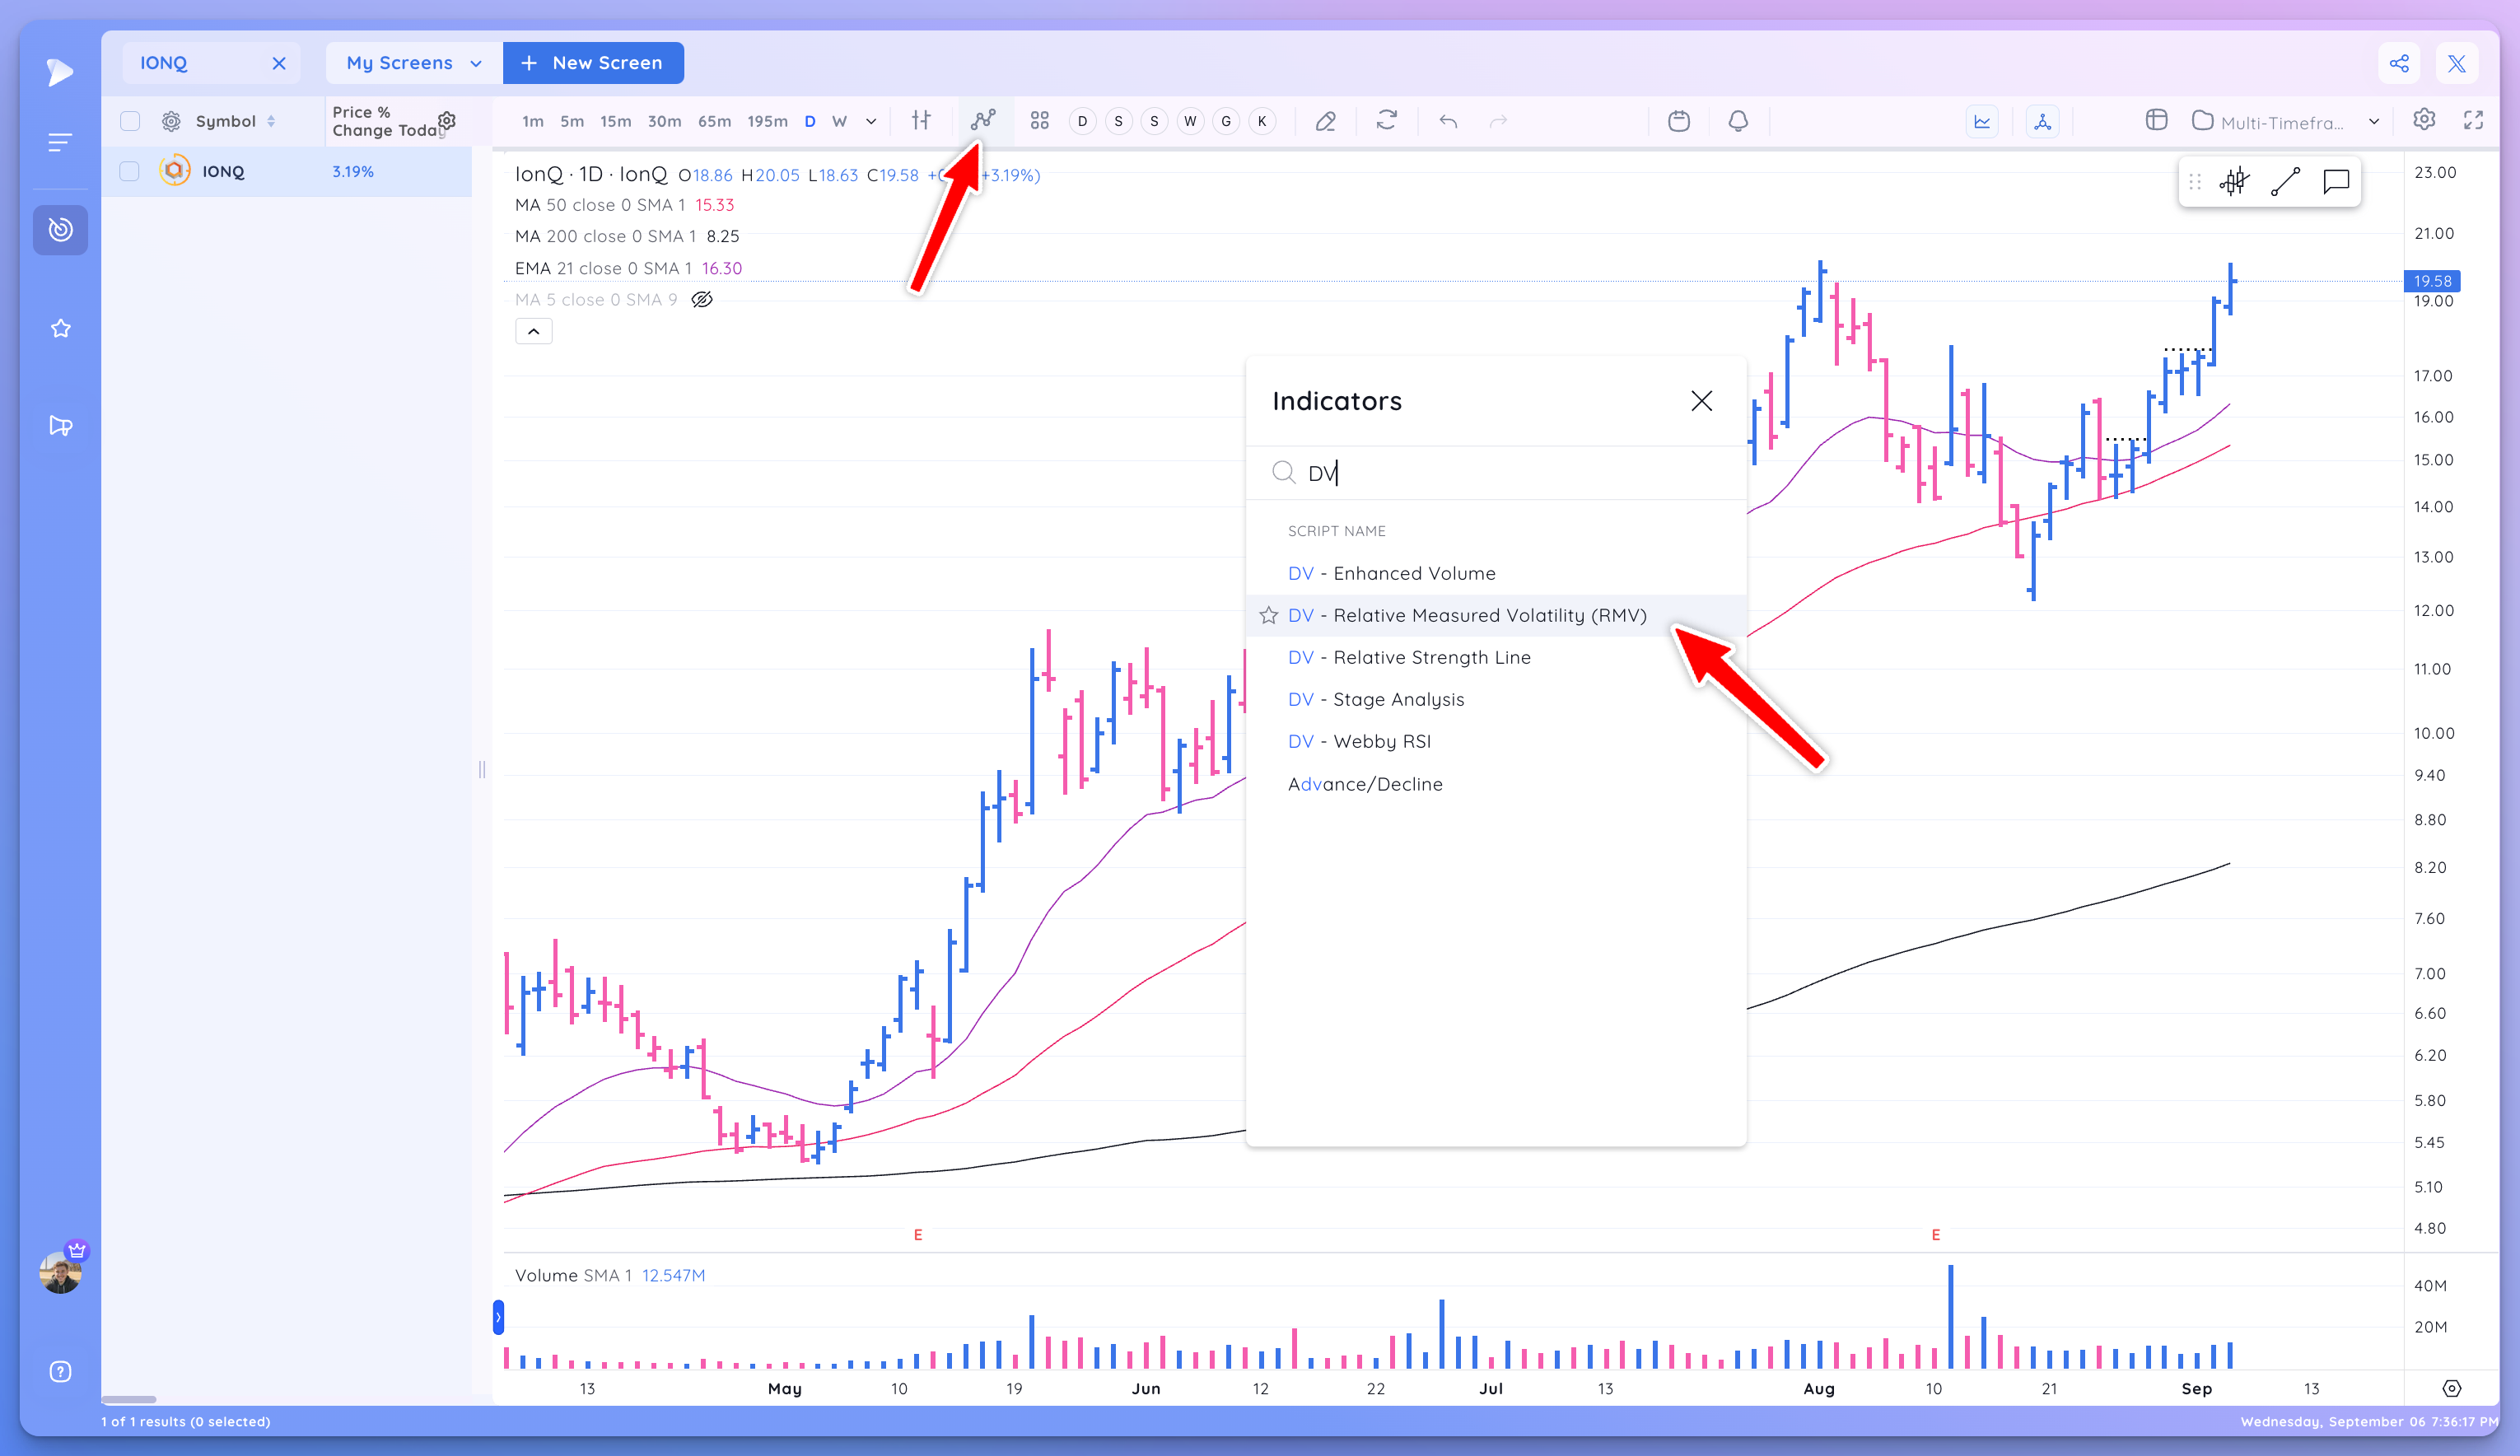Refresh the chart data
Screen dimensions: 2520x1456
1387,120
